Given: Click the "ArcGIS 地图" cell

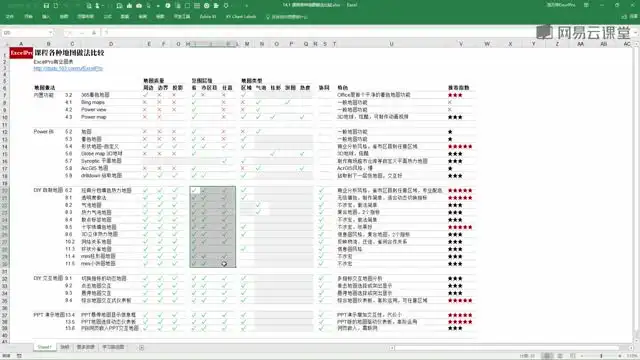Looking at the screenshot, I should coord(94,168).
